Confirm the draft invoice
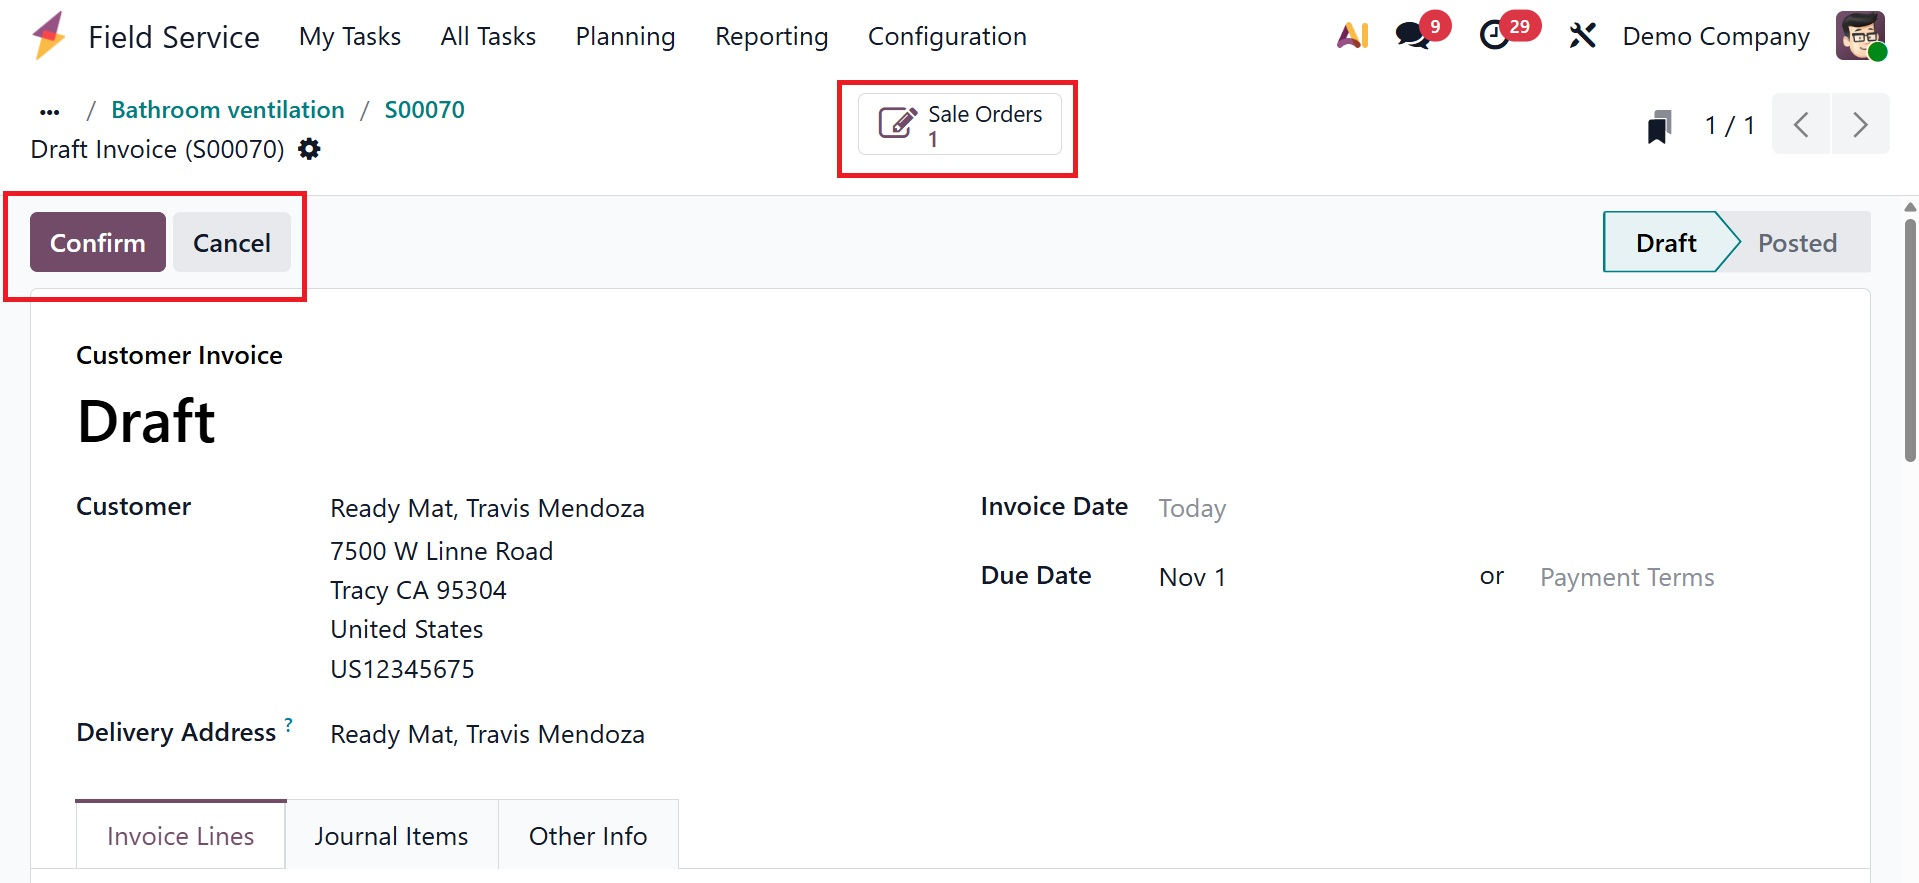Screen dimensions: 1919x883 tap(97, 242)
